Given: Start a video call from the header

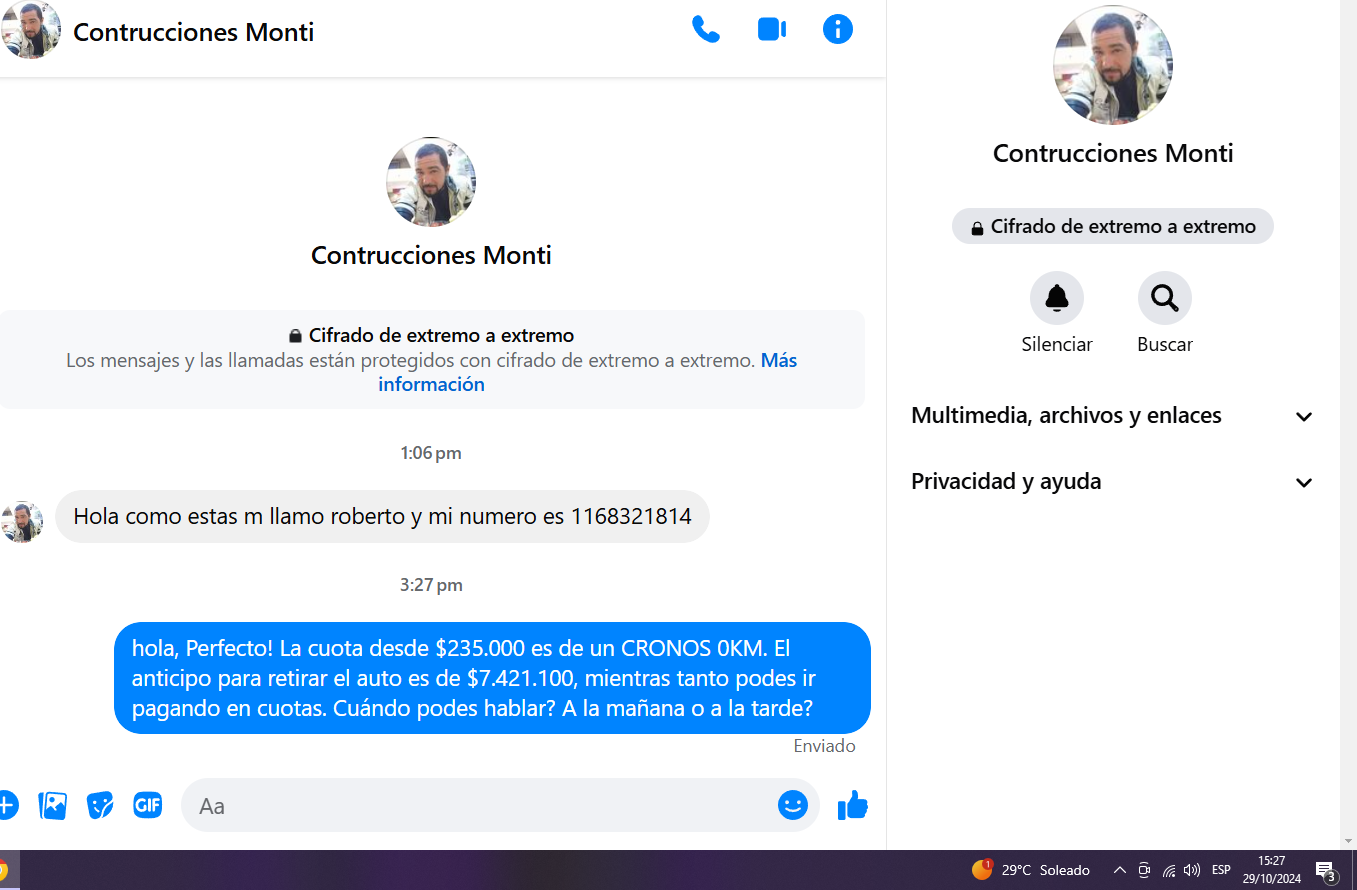Looking at the screenshot, I should 772,30.
